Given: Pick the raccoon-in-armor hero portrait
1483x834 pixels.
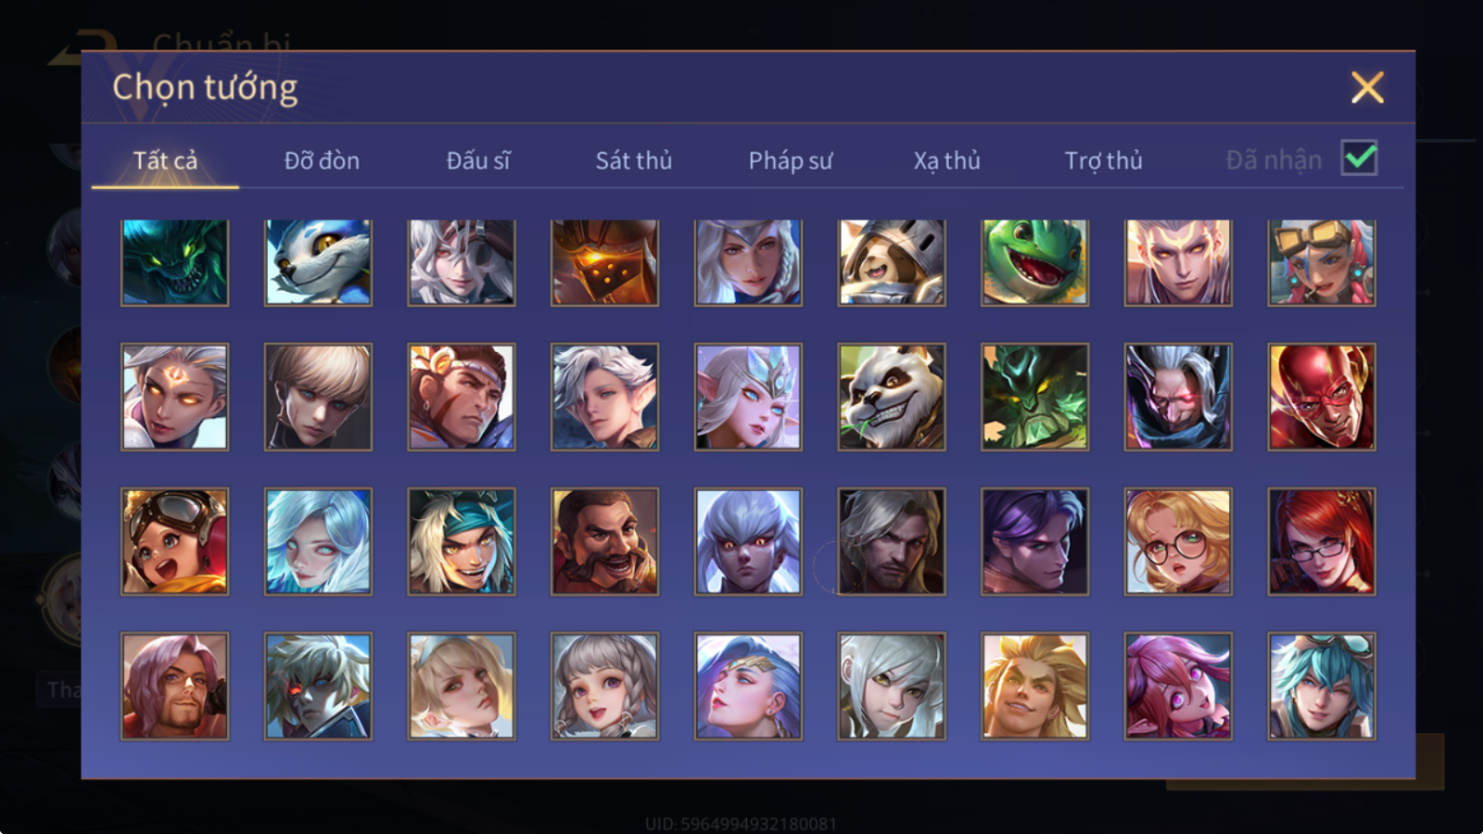Looking at the screenshot, I should (x=891, y=263).
